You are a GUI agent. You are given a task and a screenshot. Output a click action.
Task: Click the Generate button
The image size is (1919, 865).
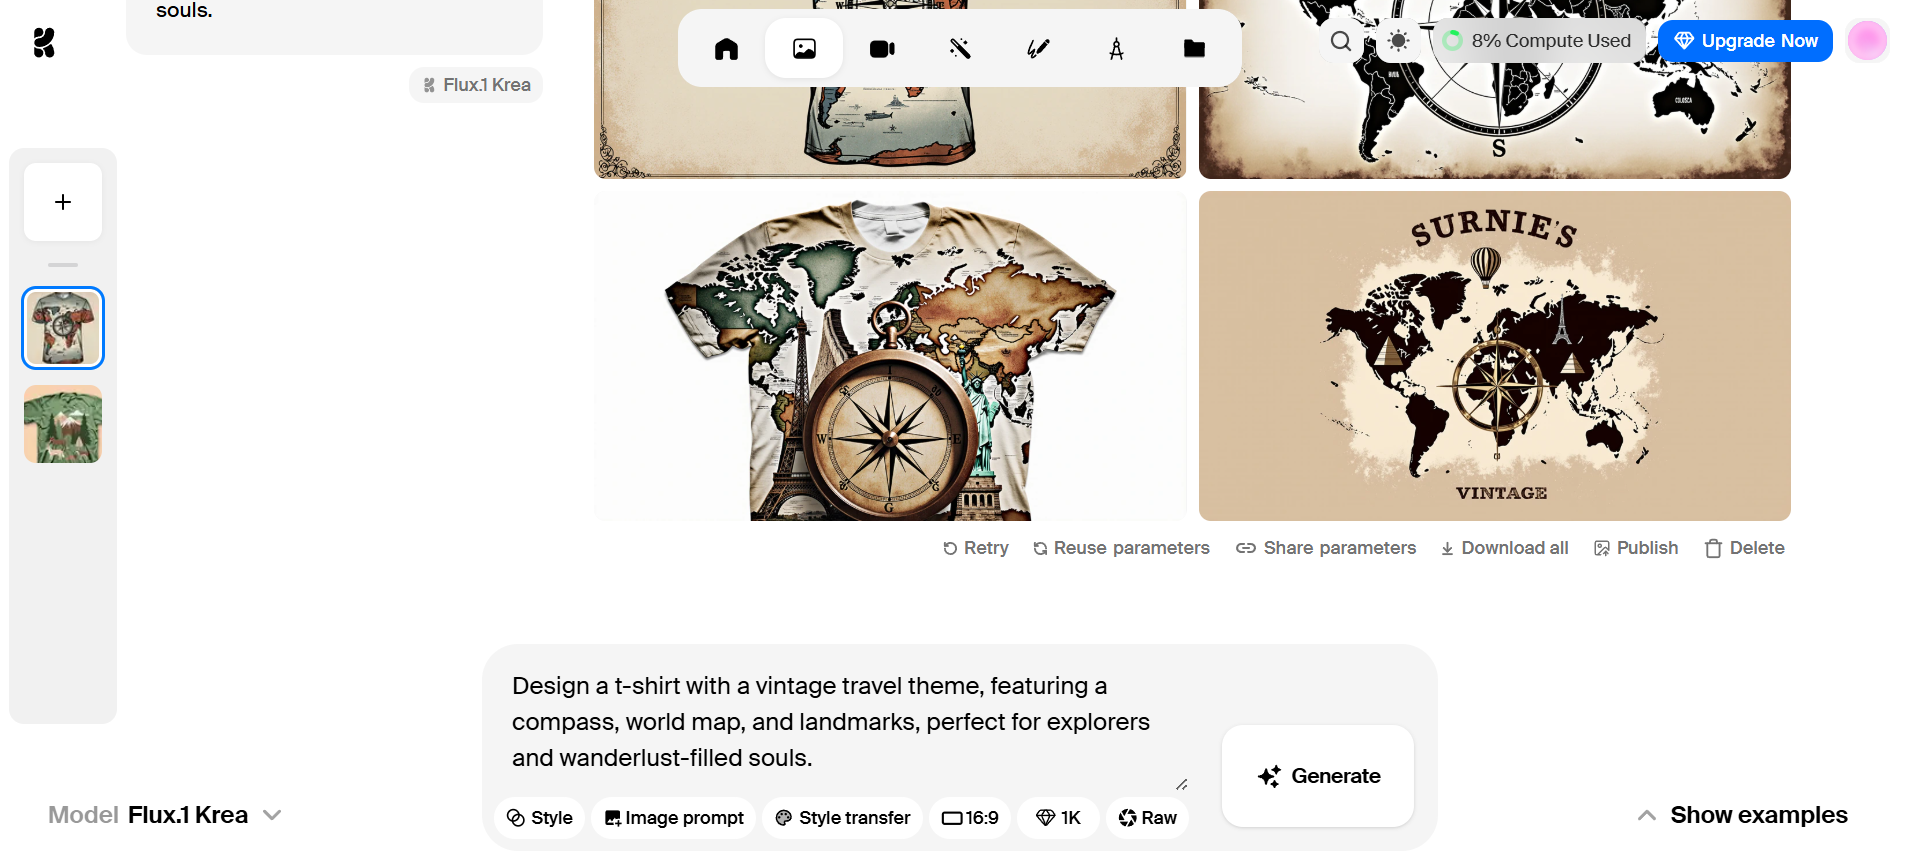pos(1318,776)
